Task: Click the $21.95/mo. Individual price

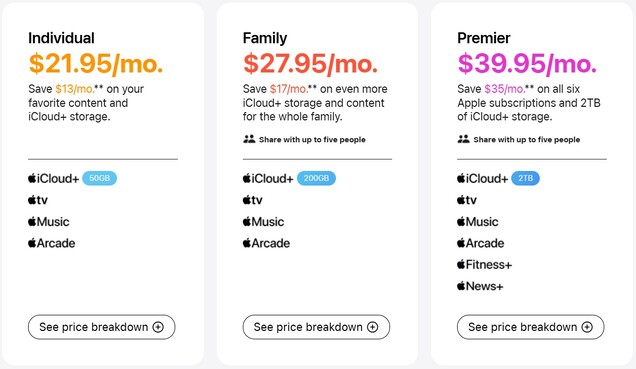Action: (96, 64)
